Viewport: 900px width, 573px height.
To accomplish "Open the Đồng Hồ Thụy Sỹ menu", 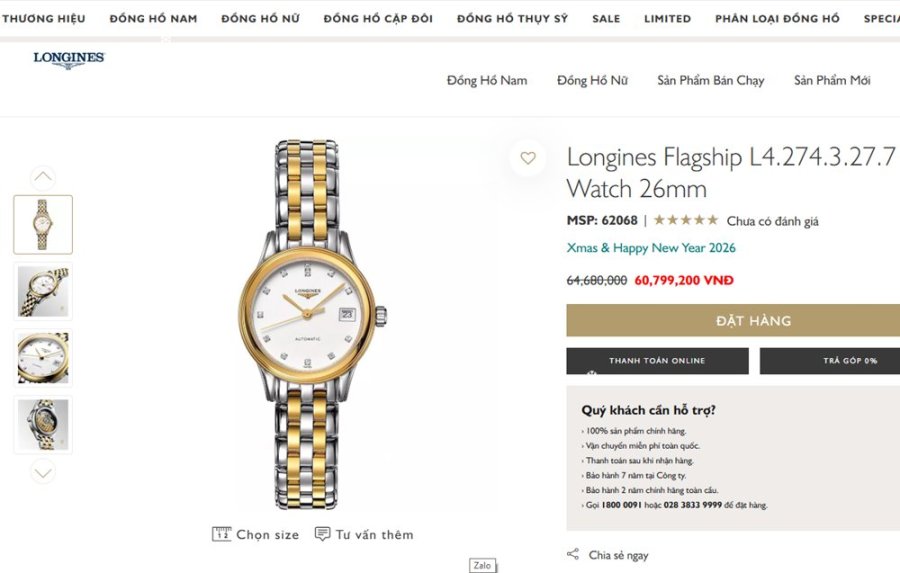I will [512, 19].
